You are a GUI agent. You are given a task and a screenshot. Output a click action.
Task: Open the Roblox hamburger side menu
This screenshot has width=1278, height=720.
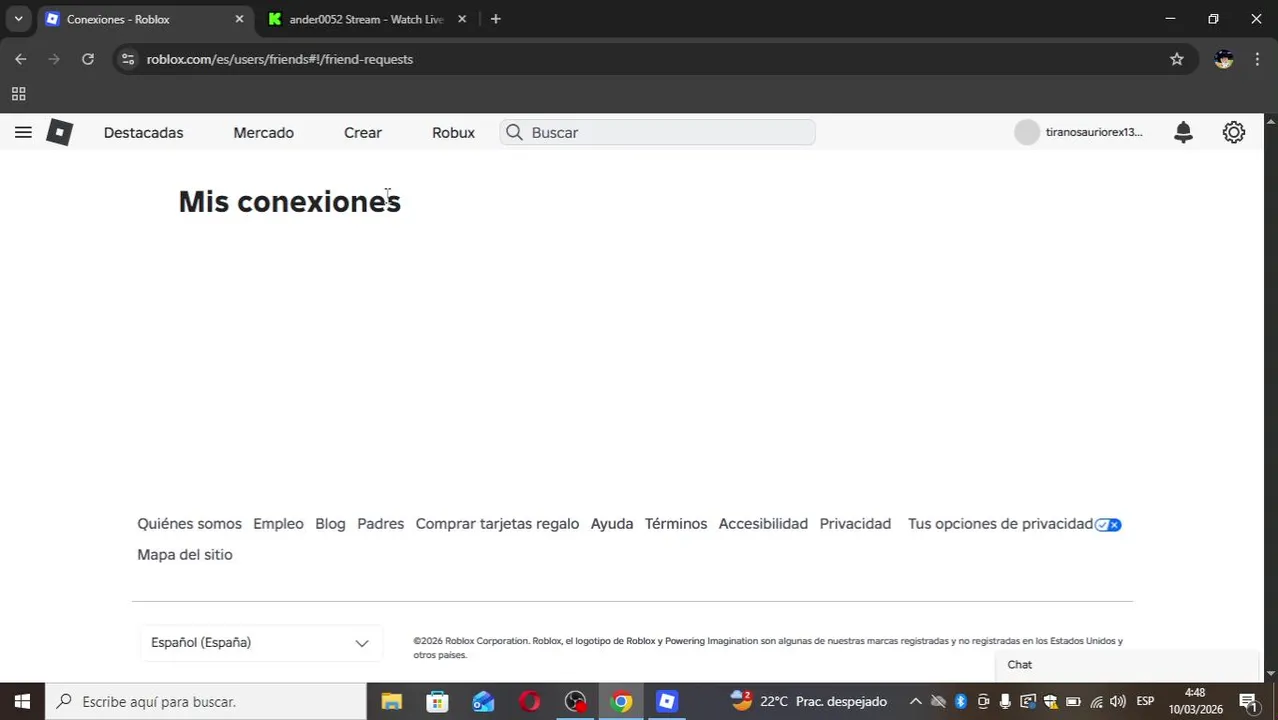click(x=23, y=132)
